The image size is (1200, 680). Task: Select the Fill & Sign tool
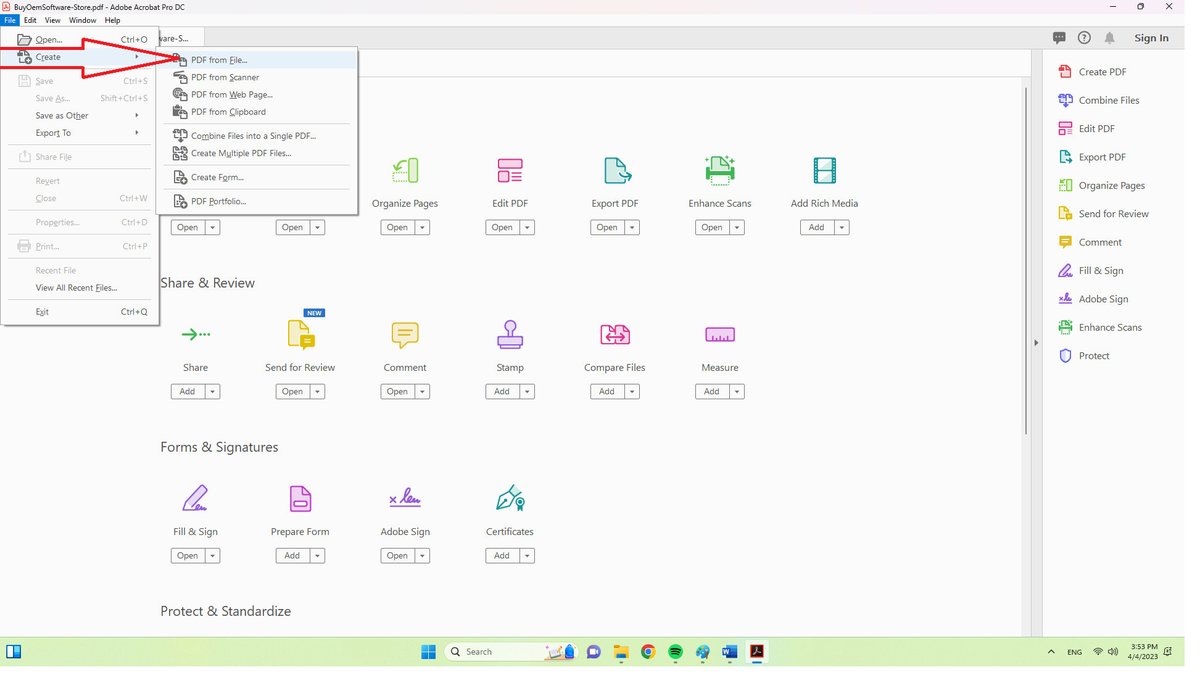pyautogui.click(x=195, y=500)
